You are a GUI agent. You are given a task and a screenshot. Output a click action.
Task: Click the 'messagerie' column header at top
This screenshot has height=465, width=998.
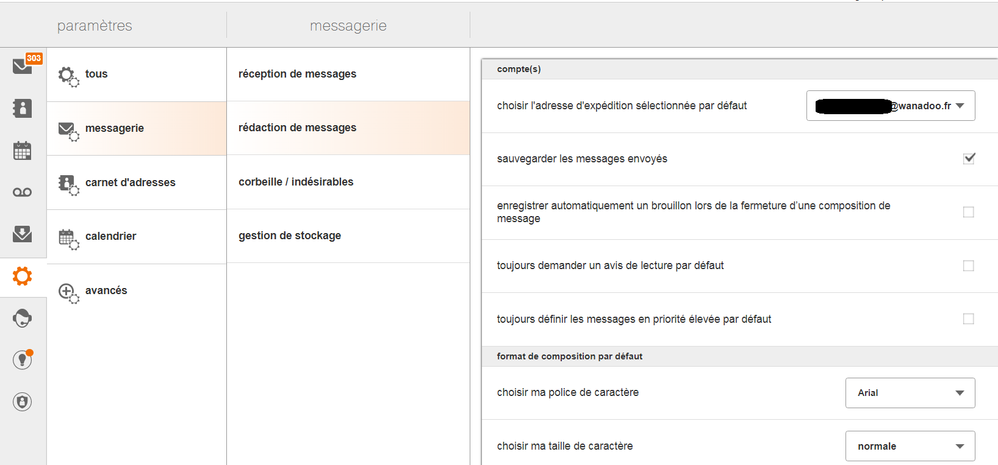coord(348,26)
